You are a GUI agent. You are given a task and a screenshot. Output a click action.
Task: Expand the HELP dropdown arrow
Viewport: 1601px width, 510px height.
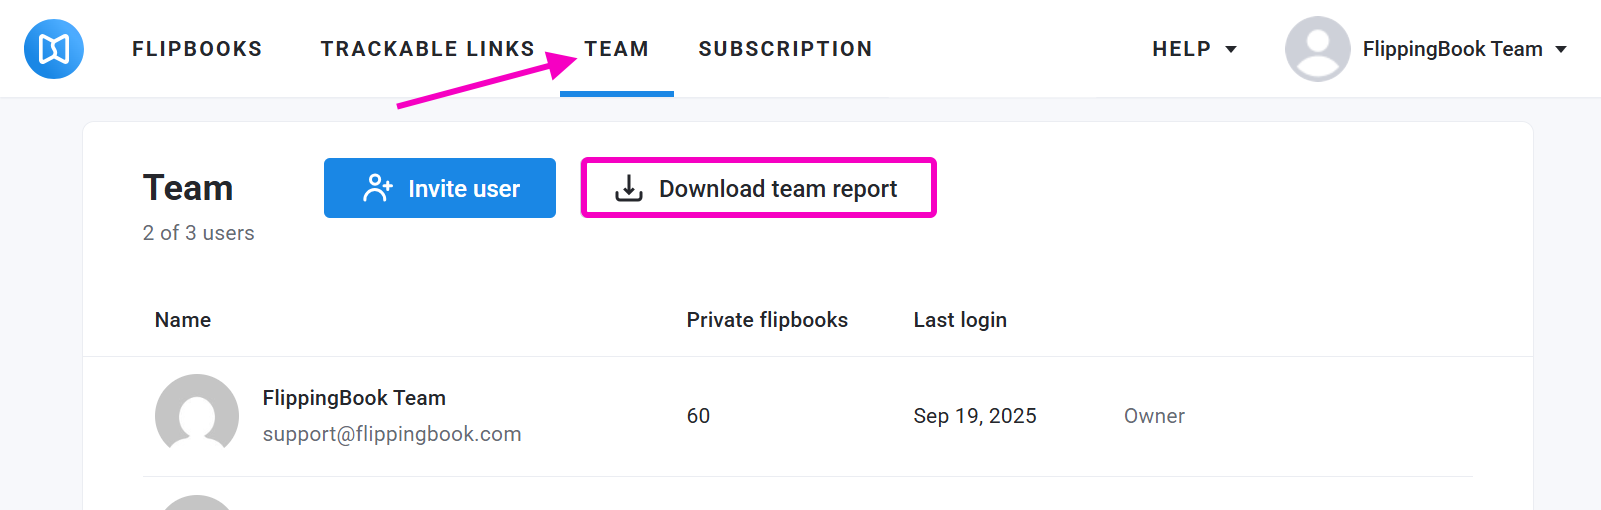click(x=1231, y=50)
